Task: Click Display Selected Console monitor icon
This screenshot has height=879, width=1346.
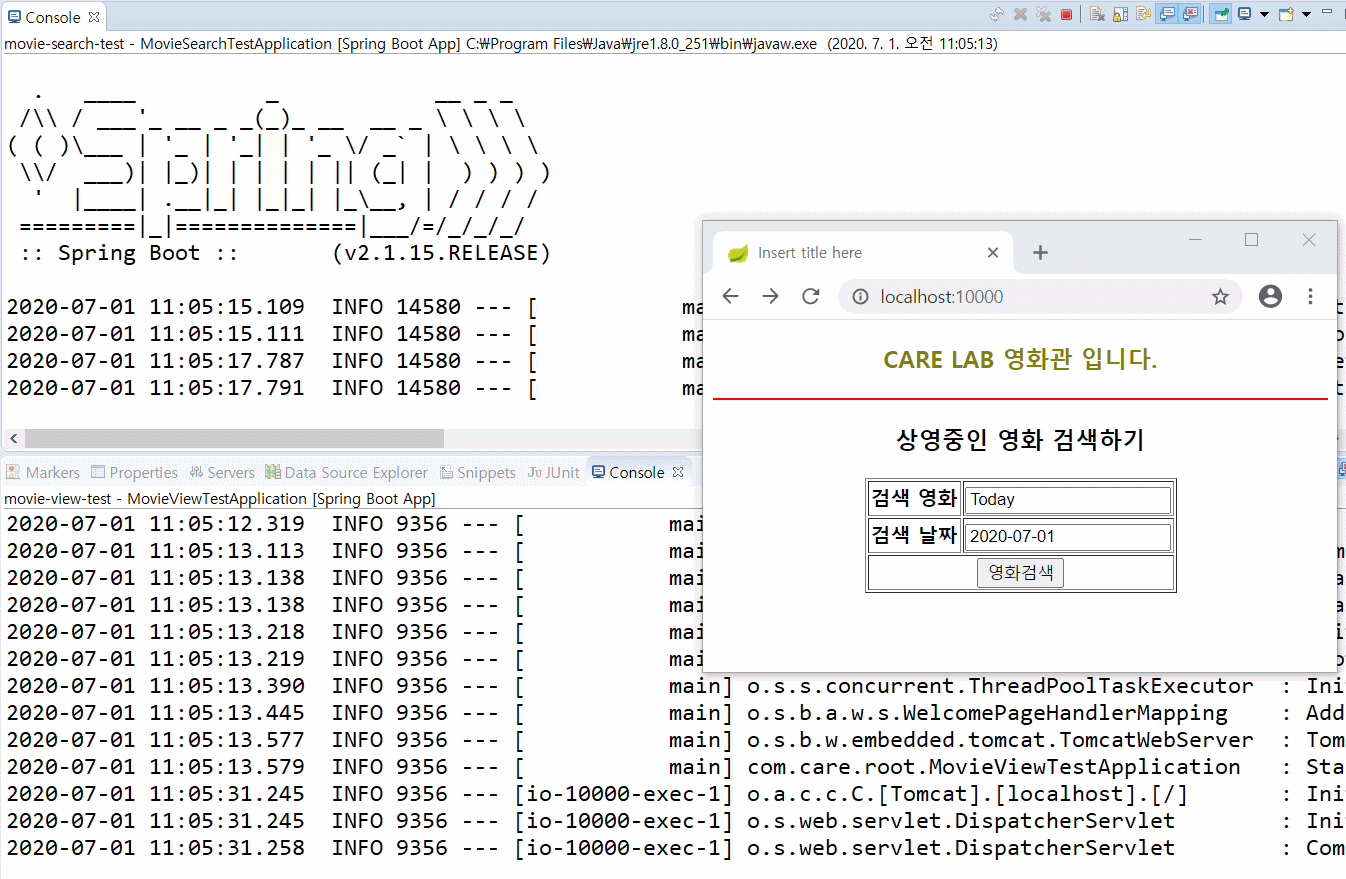Action: 1244,14
